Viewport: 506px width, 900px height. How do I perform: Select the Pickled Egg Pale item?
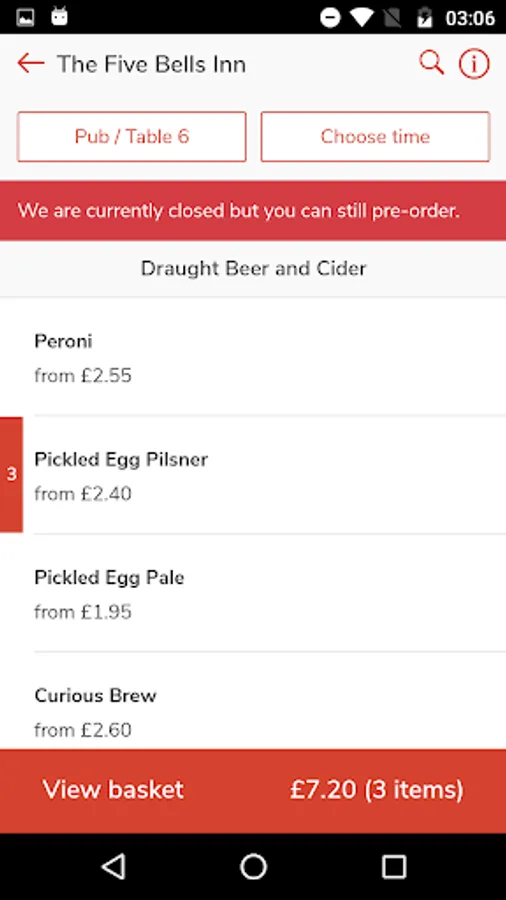[x=253, y=593]
